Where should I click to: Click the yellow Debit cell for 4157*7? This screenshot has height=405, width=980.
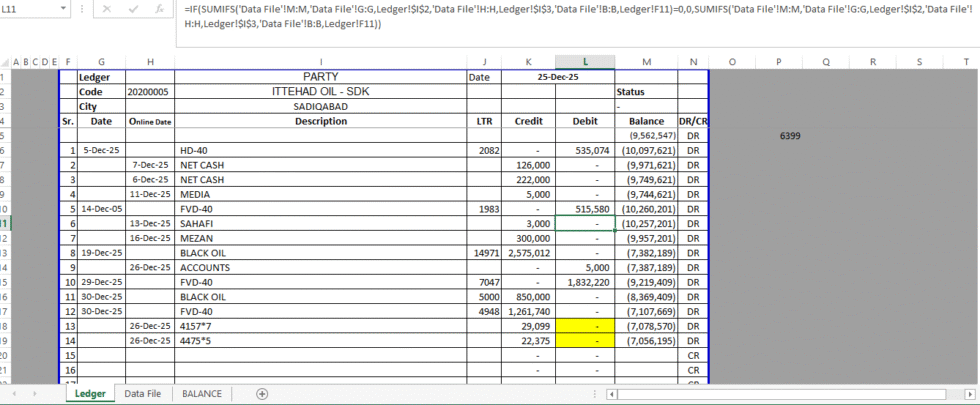coord(585,326)
